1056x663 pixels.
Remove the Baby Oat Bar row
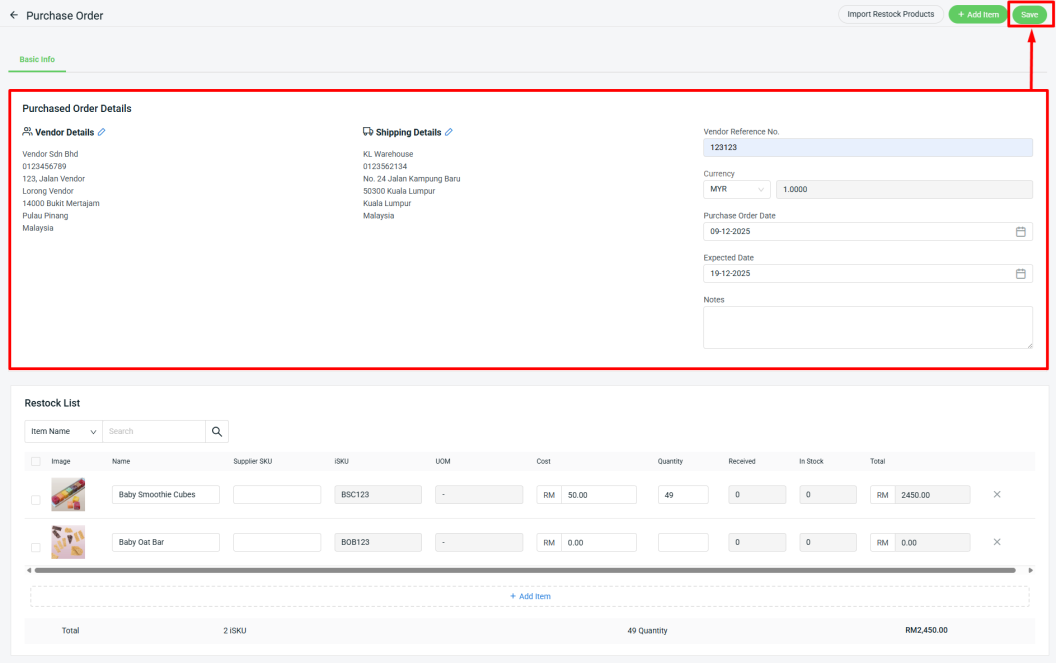[x=996, y=542]
